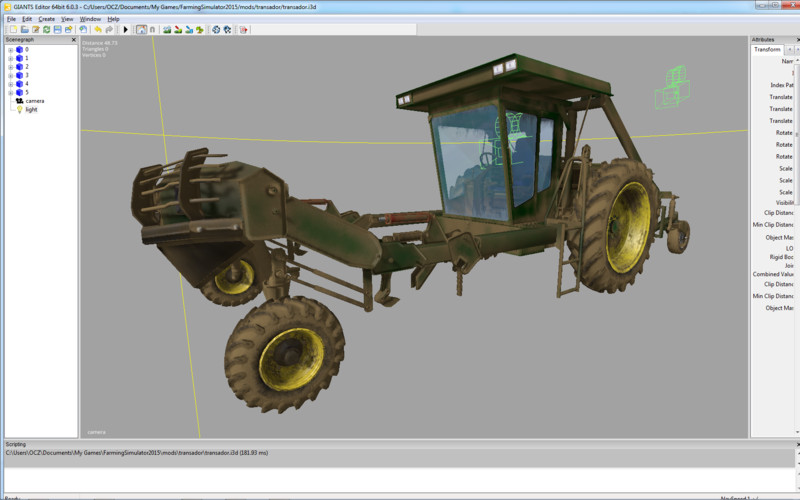
Task: Click the New scene toolbar icon
Action: 12,30
